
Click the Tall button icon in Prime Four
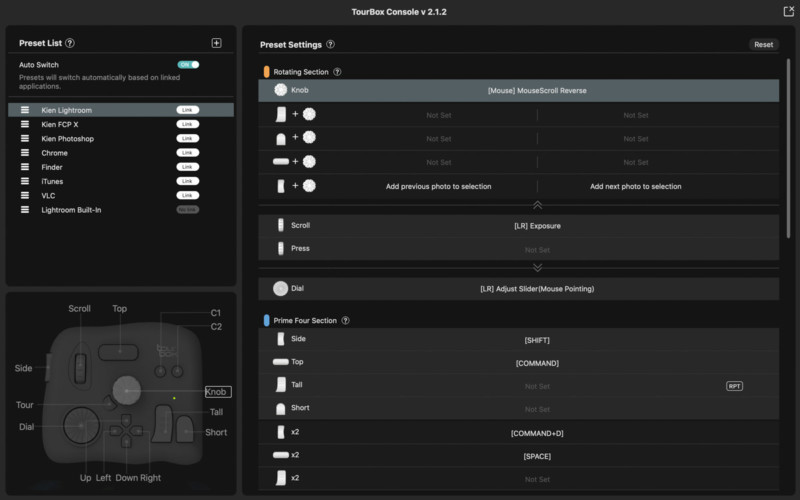pos(281,385)
